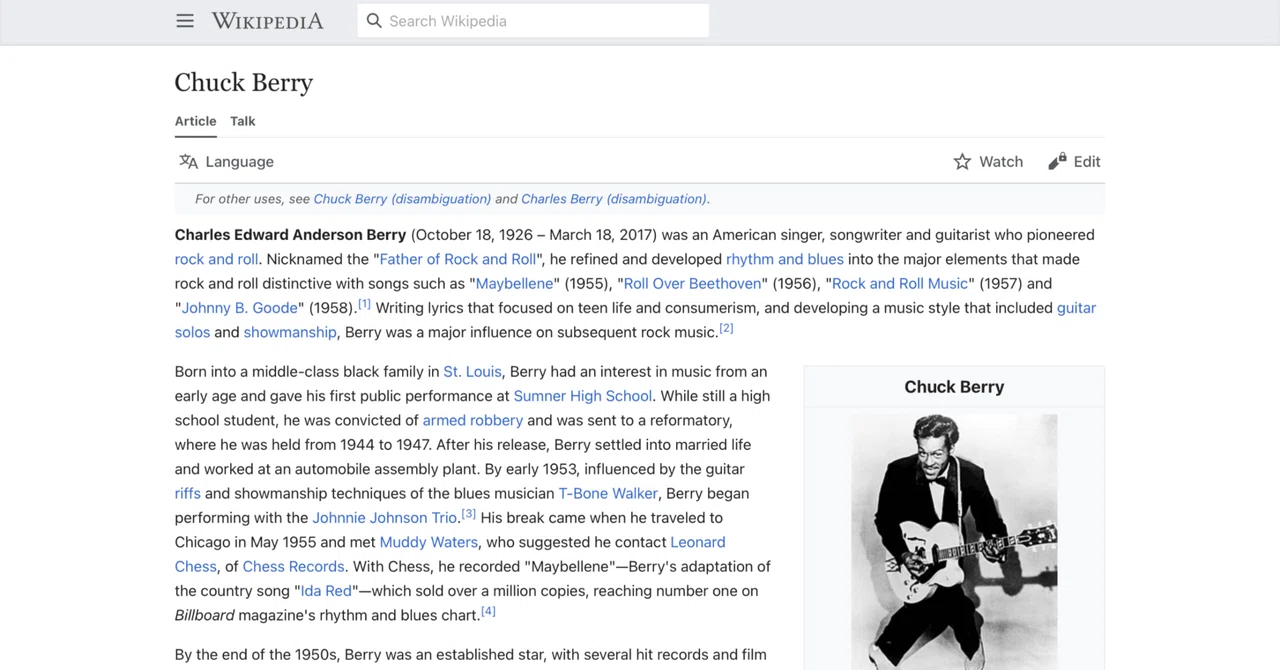Viewport: 1280px width, 670px height.
Task: Open T-Bone Walker link
Action: [x=608, y=493]
